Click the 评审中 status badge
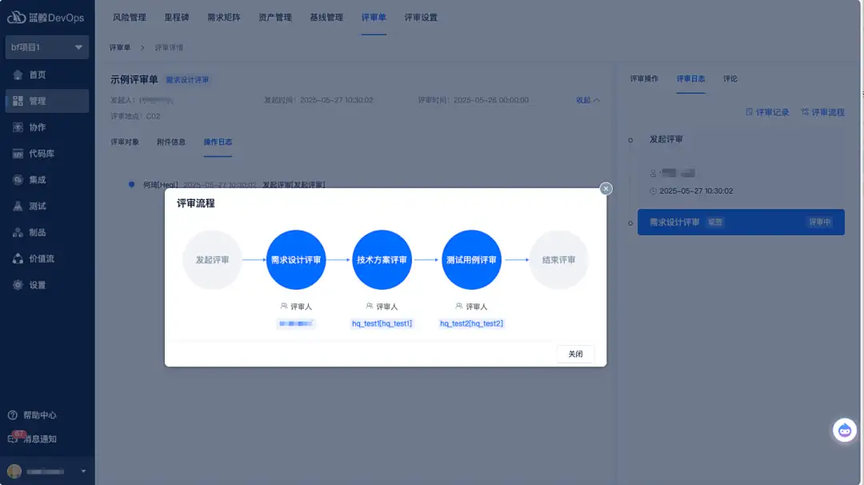This screenshot has width=864, height=485. [x=819, y=222]
